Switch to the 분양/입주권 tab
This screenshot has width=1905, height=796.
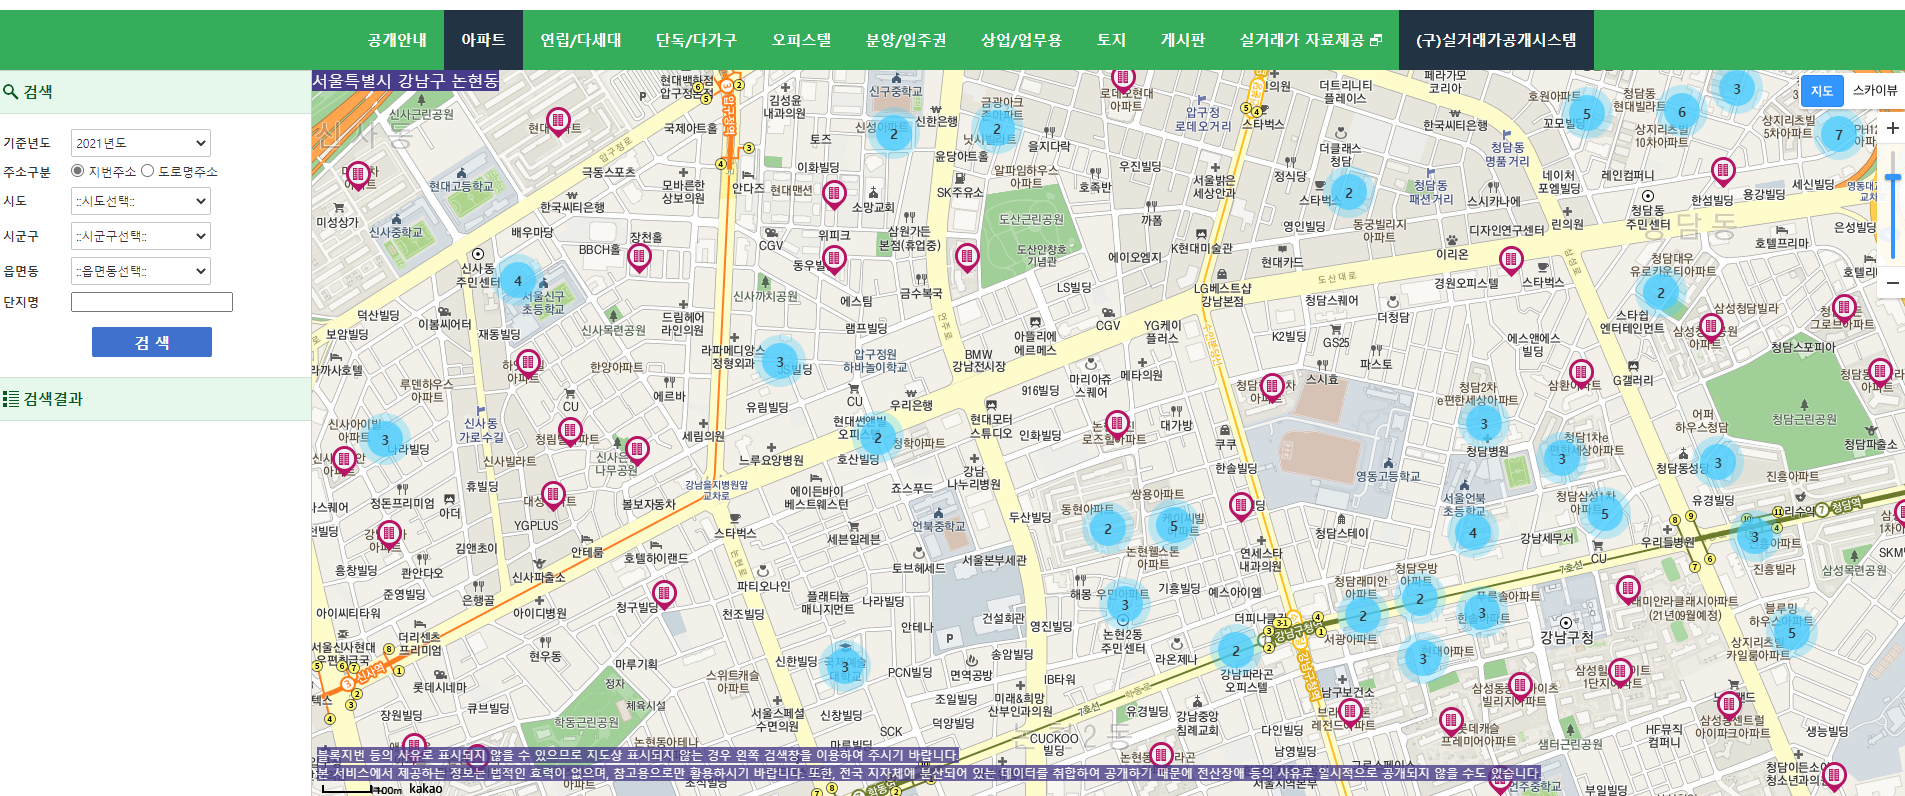pyautogui.click(x=906, y=40)
